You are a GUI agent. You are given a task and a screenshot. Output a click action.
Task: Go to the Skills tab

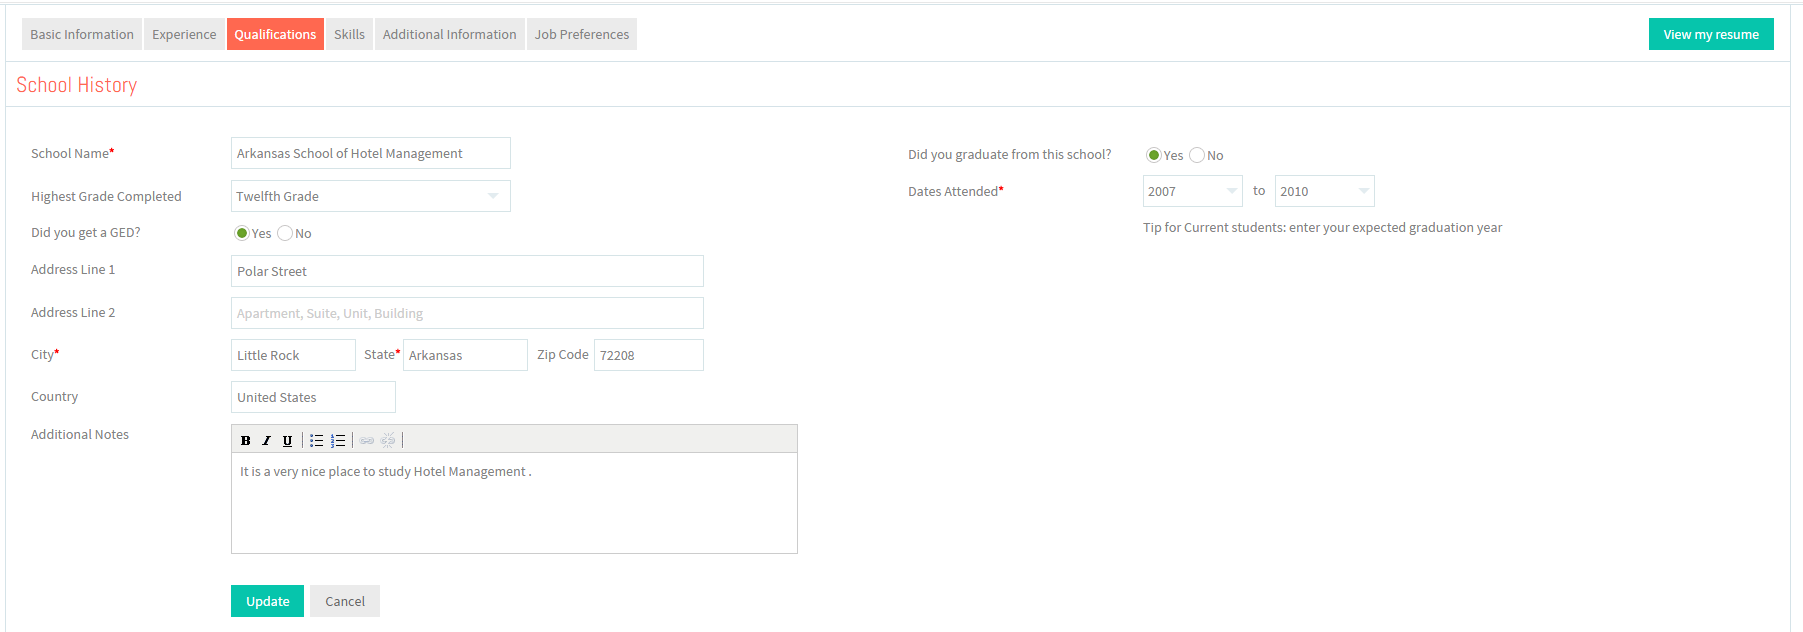(349, 34)
